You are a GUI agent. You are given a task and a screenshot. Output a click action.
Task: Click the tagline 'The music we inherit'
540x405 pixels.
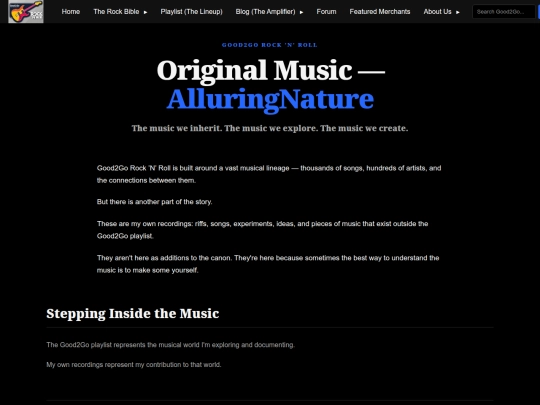click(270, 128)
